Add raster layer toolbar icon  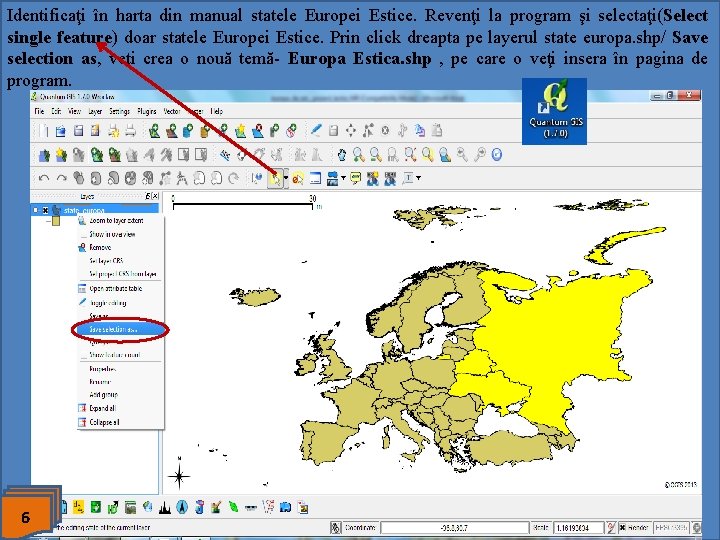pyautogui.click(x=171, y=131)
